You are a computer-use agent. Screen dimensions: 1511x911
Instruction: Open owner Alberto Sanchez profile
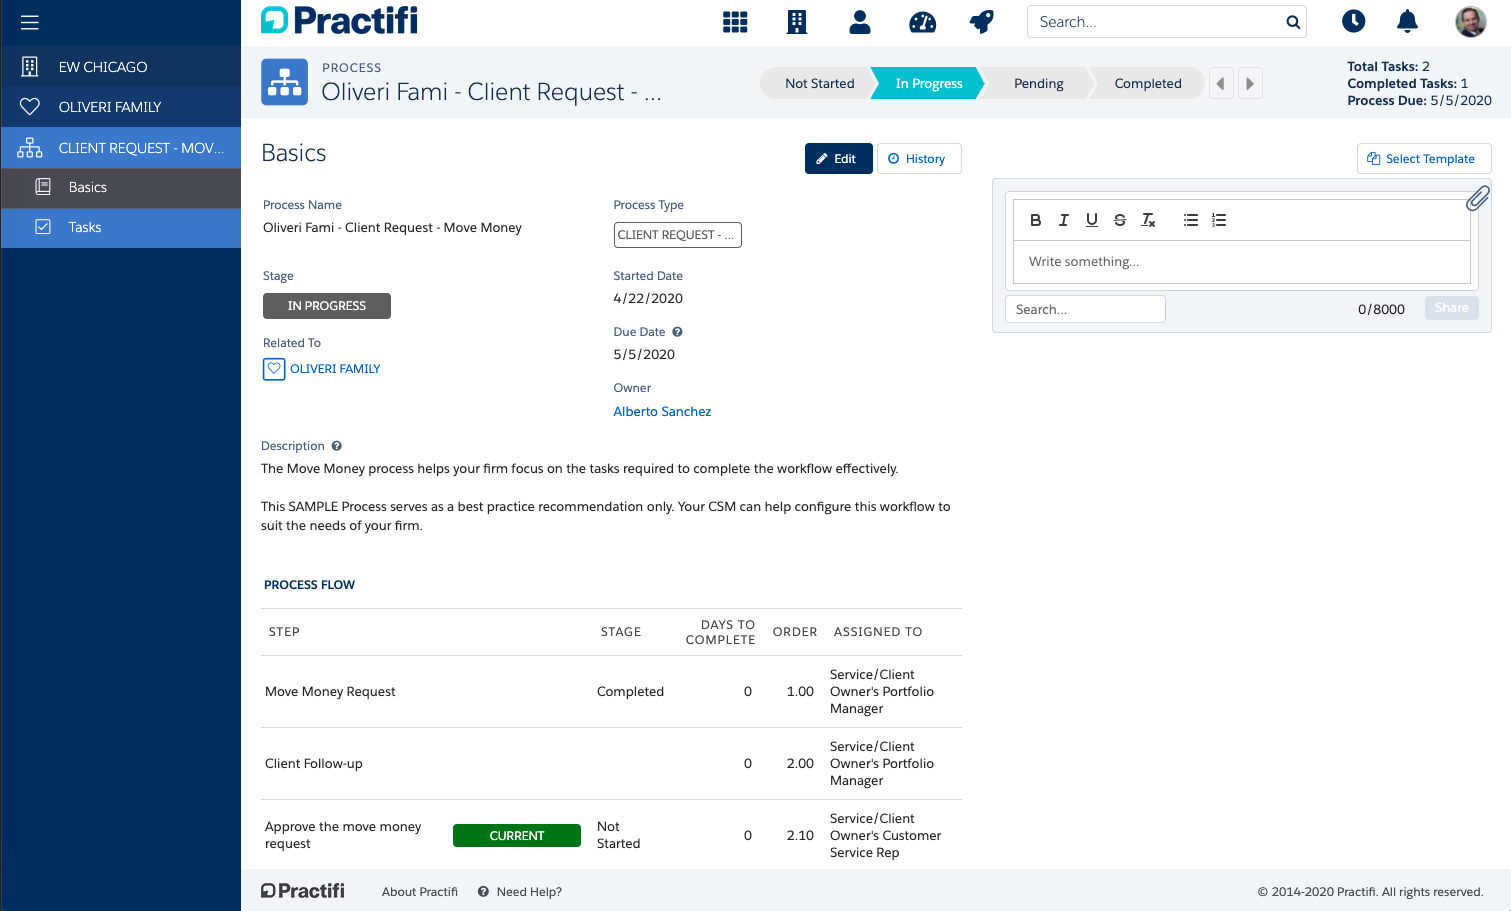pyautogui.click(x=662, y=411)
